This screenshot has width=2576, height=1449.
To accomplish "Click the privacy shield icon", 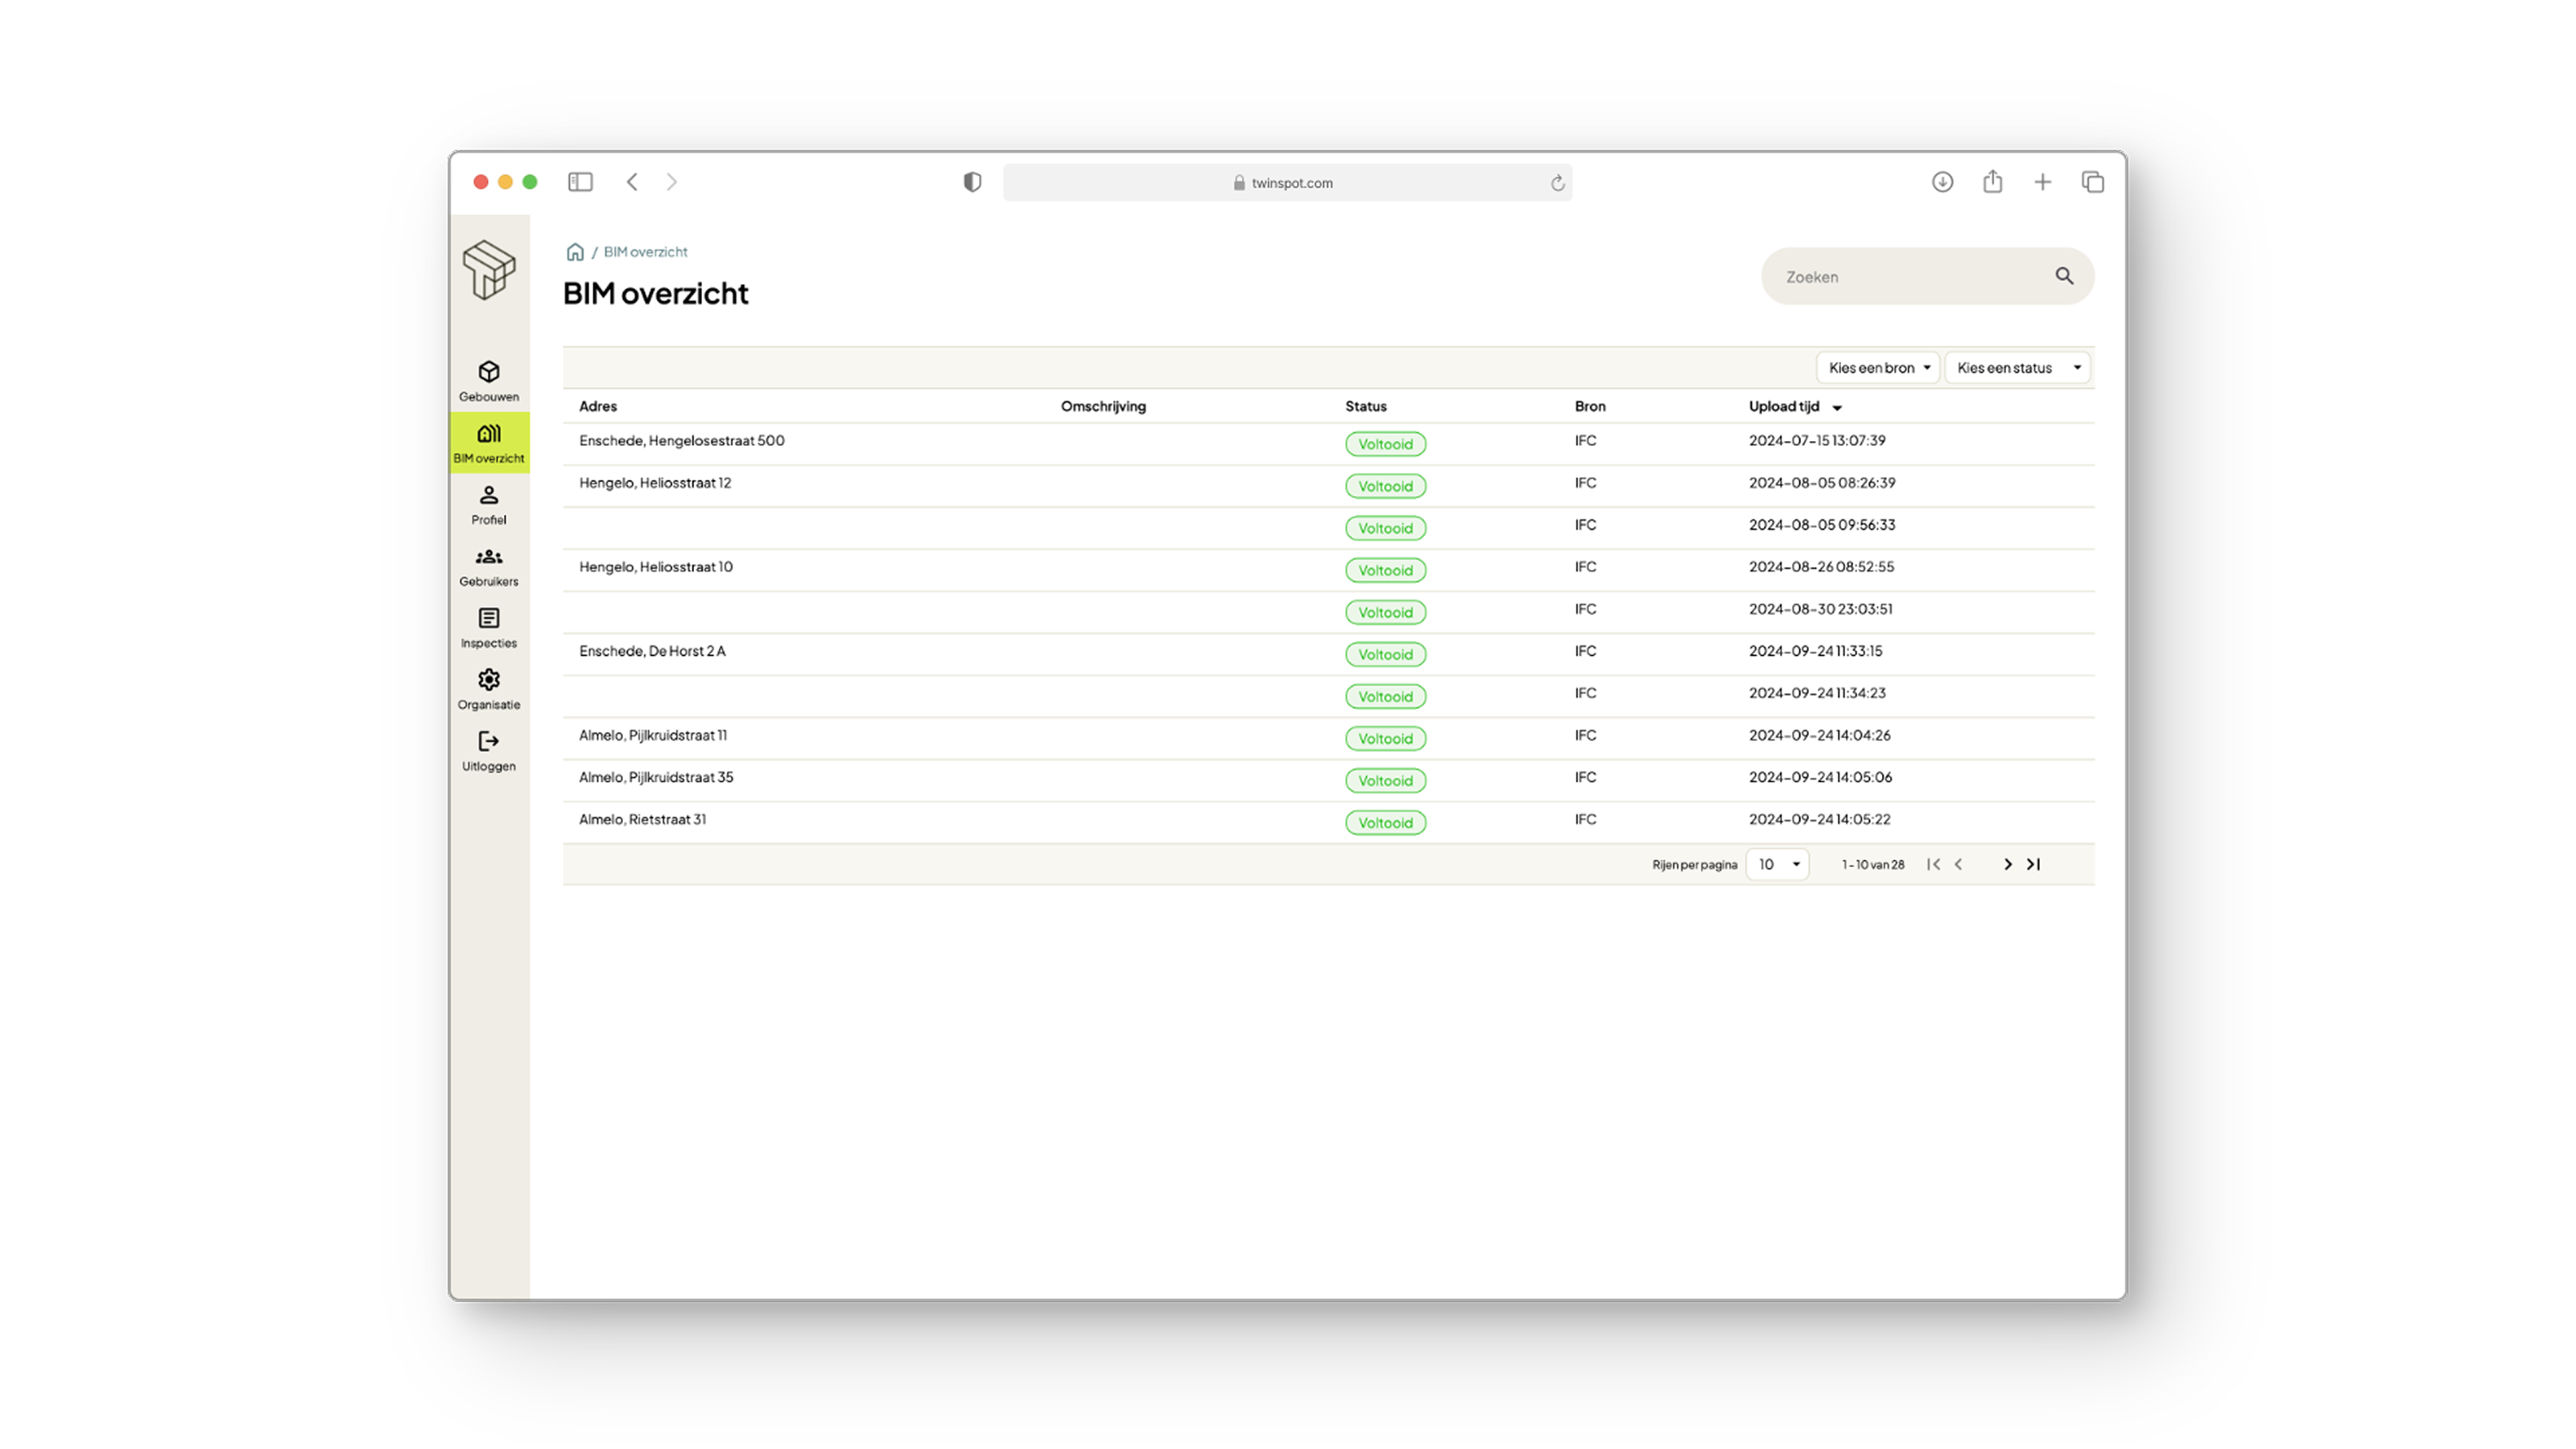I will 972,182.
